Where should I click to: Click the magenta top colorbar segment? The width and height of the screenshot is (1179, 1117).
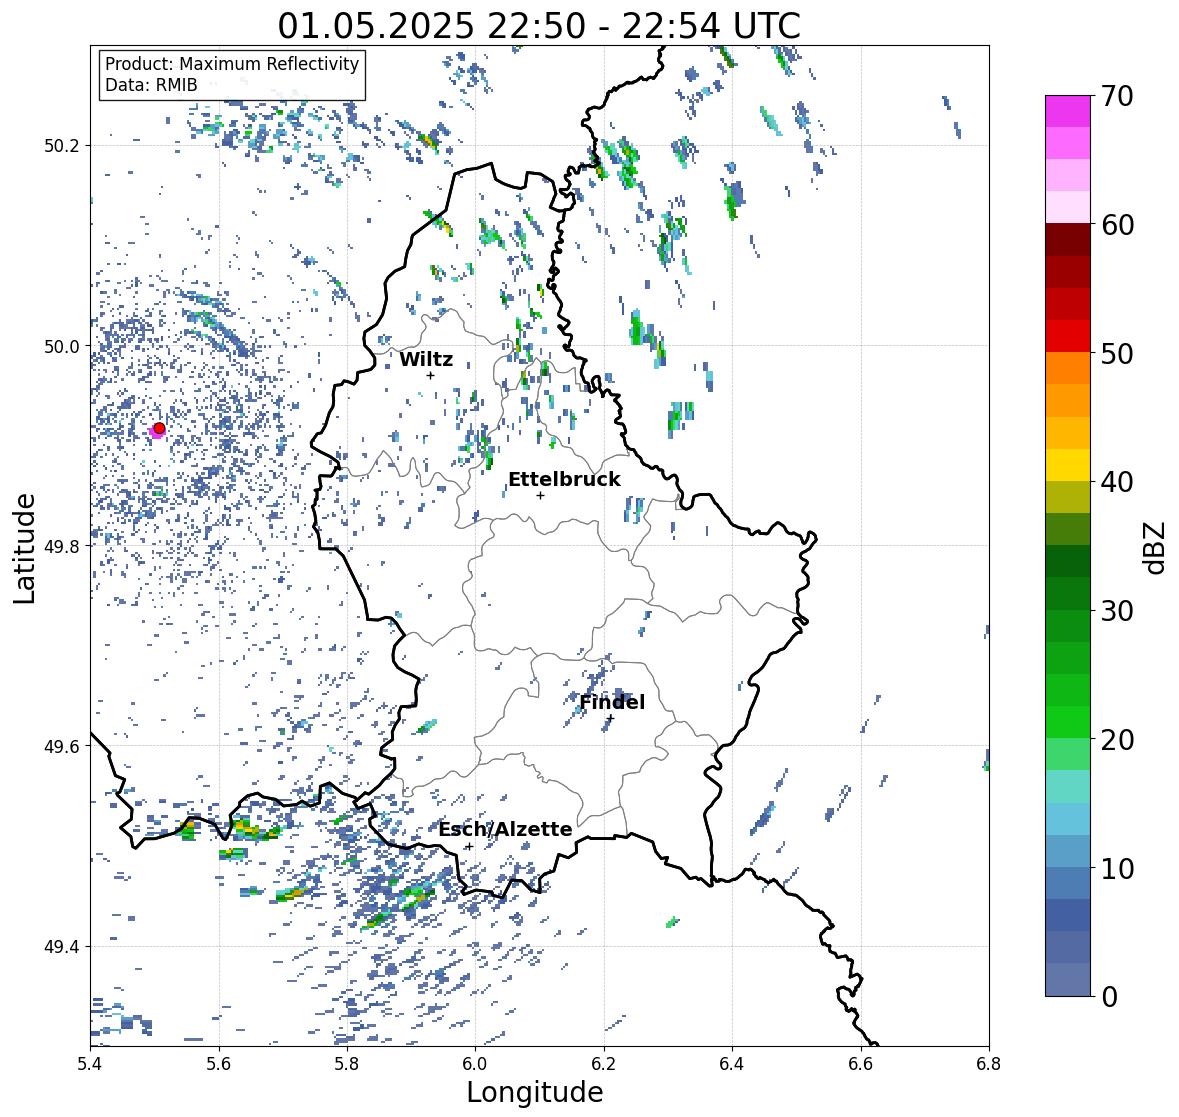(x=1068, y=111)
